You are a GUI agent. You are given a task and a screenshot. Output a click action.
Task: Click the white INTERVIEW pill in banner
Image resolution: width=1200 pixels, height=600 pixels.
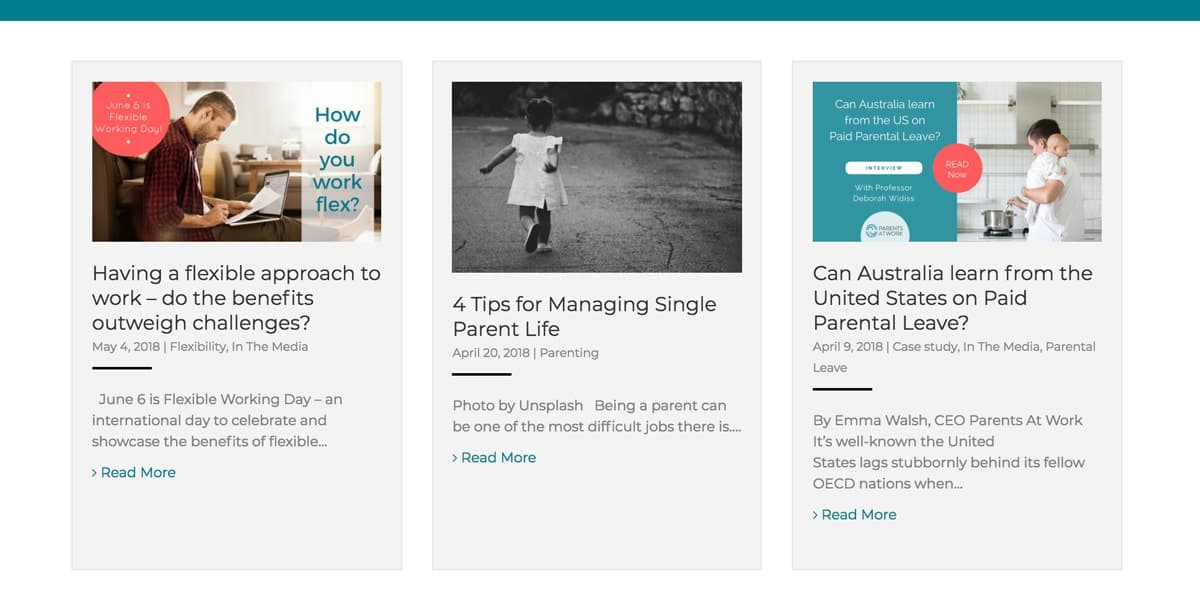(883, 168)
